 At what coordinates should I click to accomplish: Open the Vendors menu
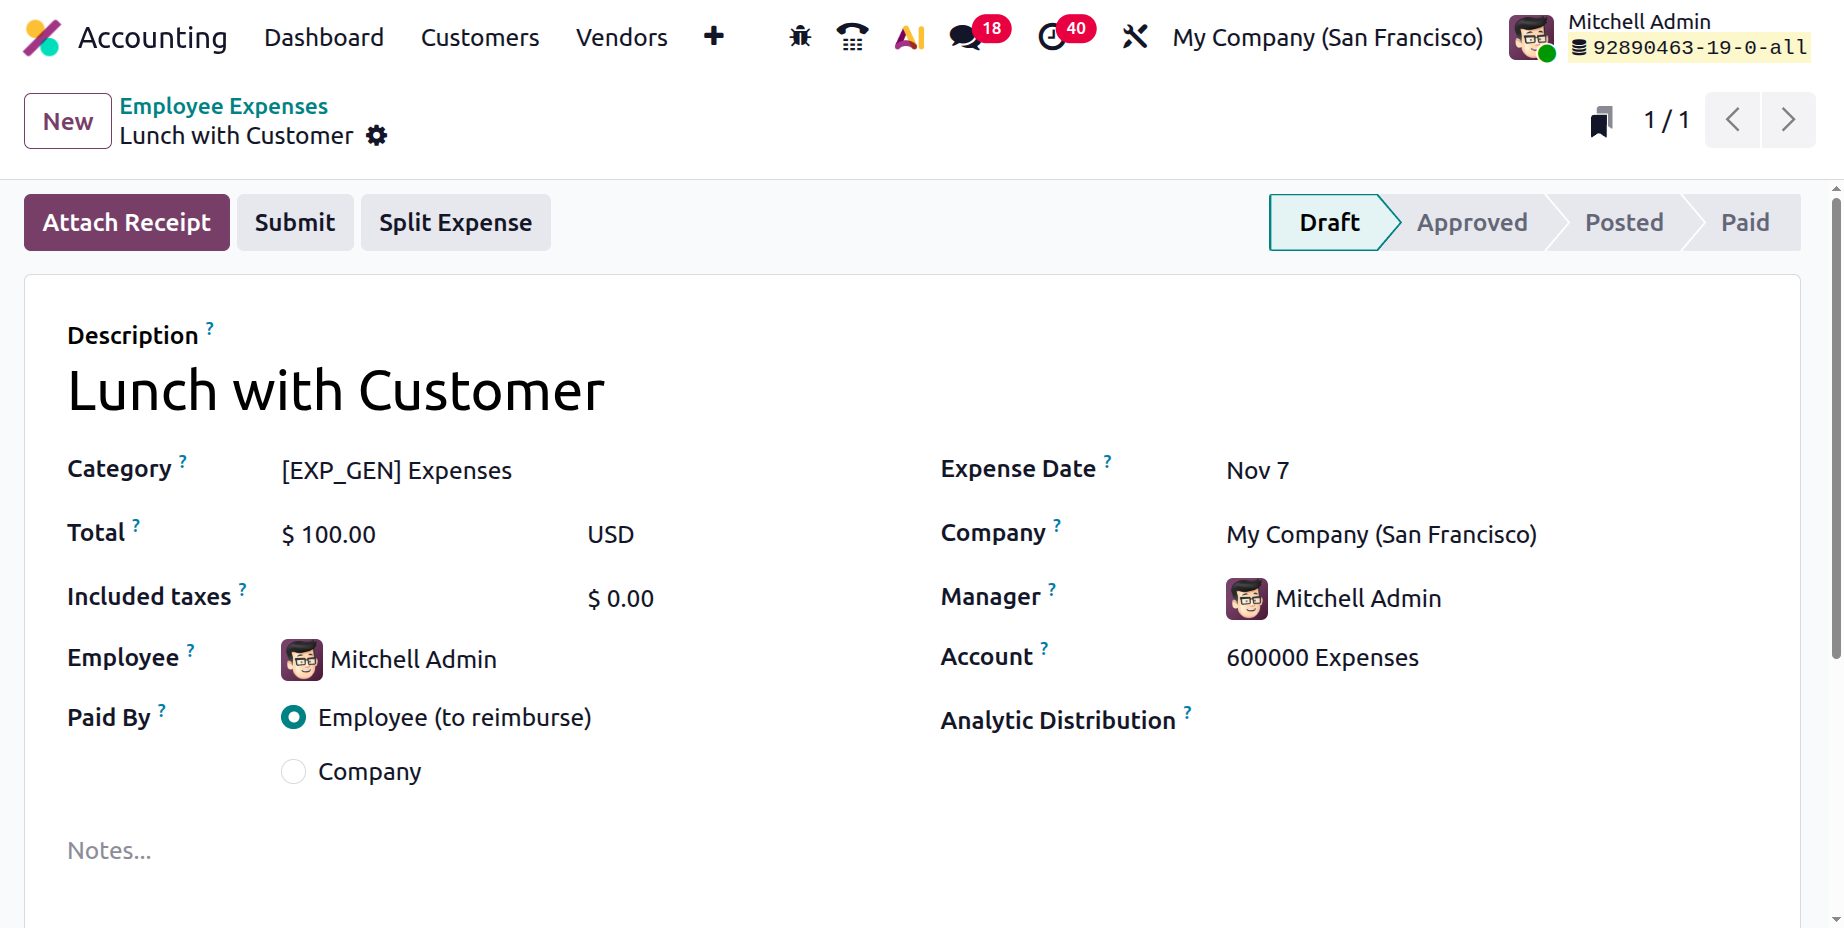[x=621, y=38]
